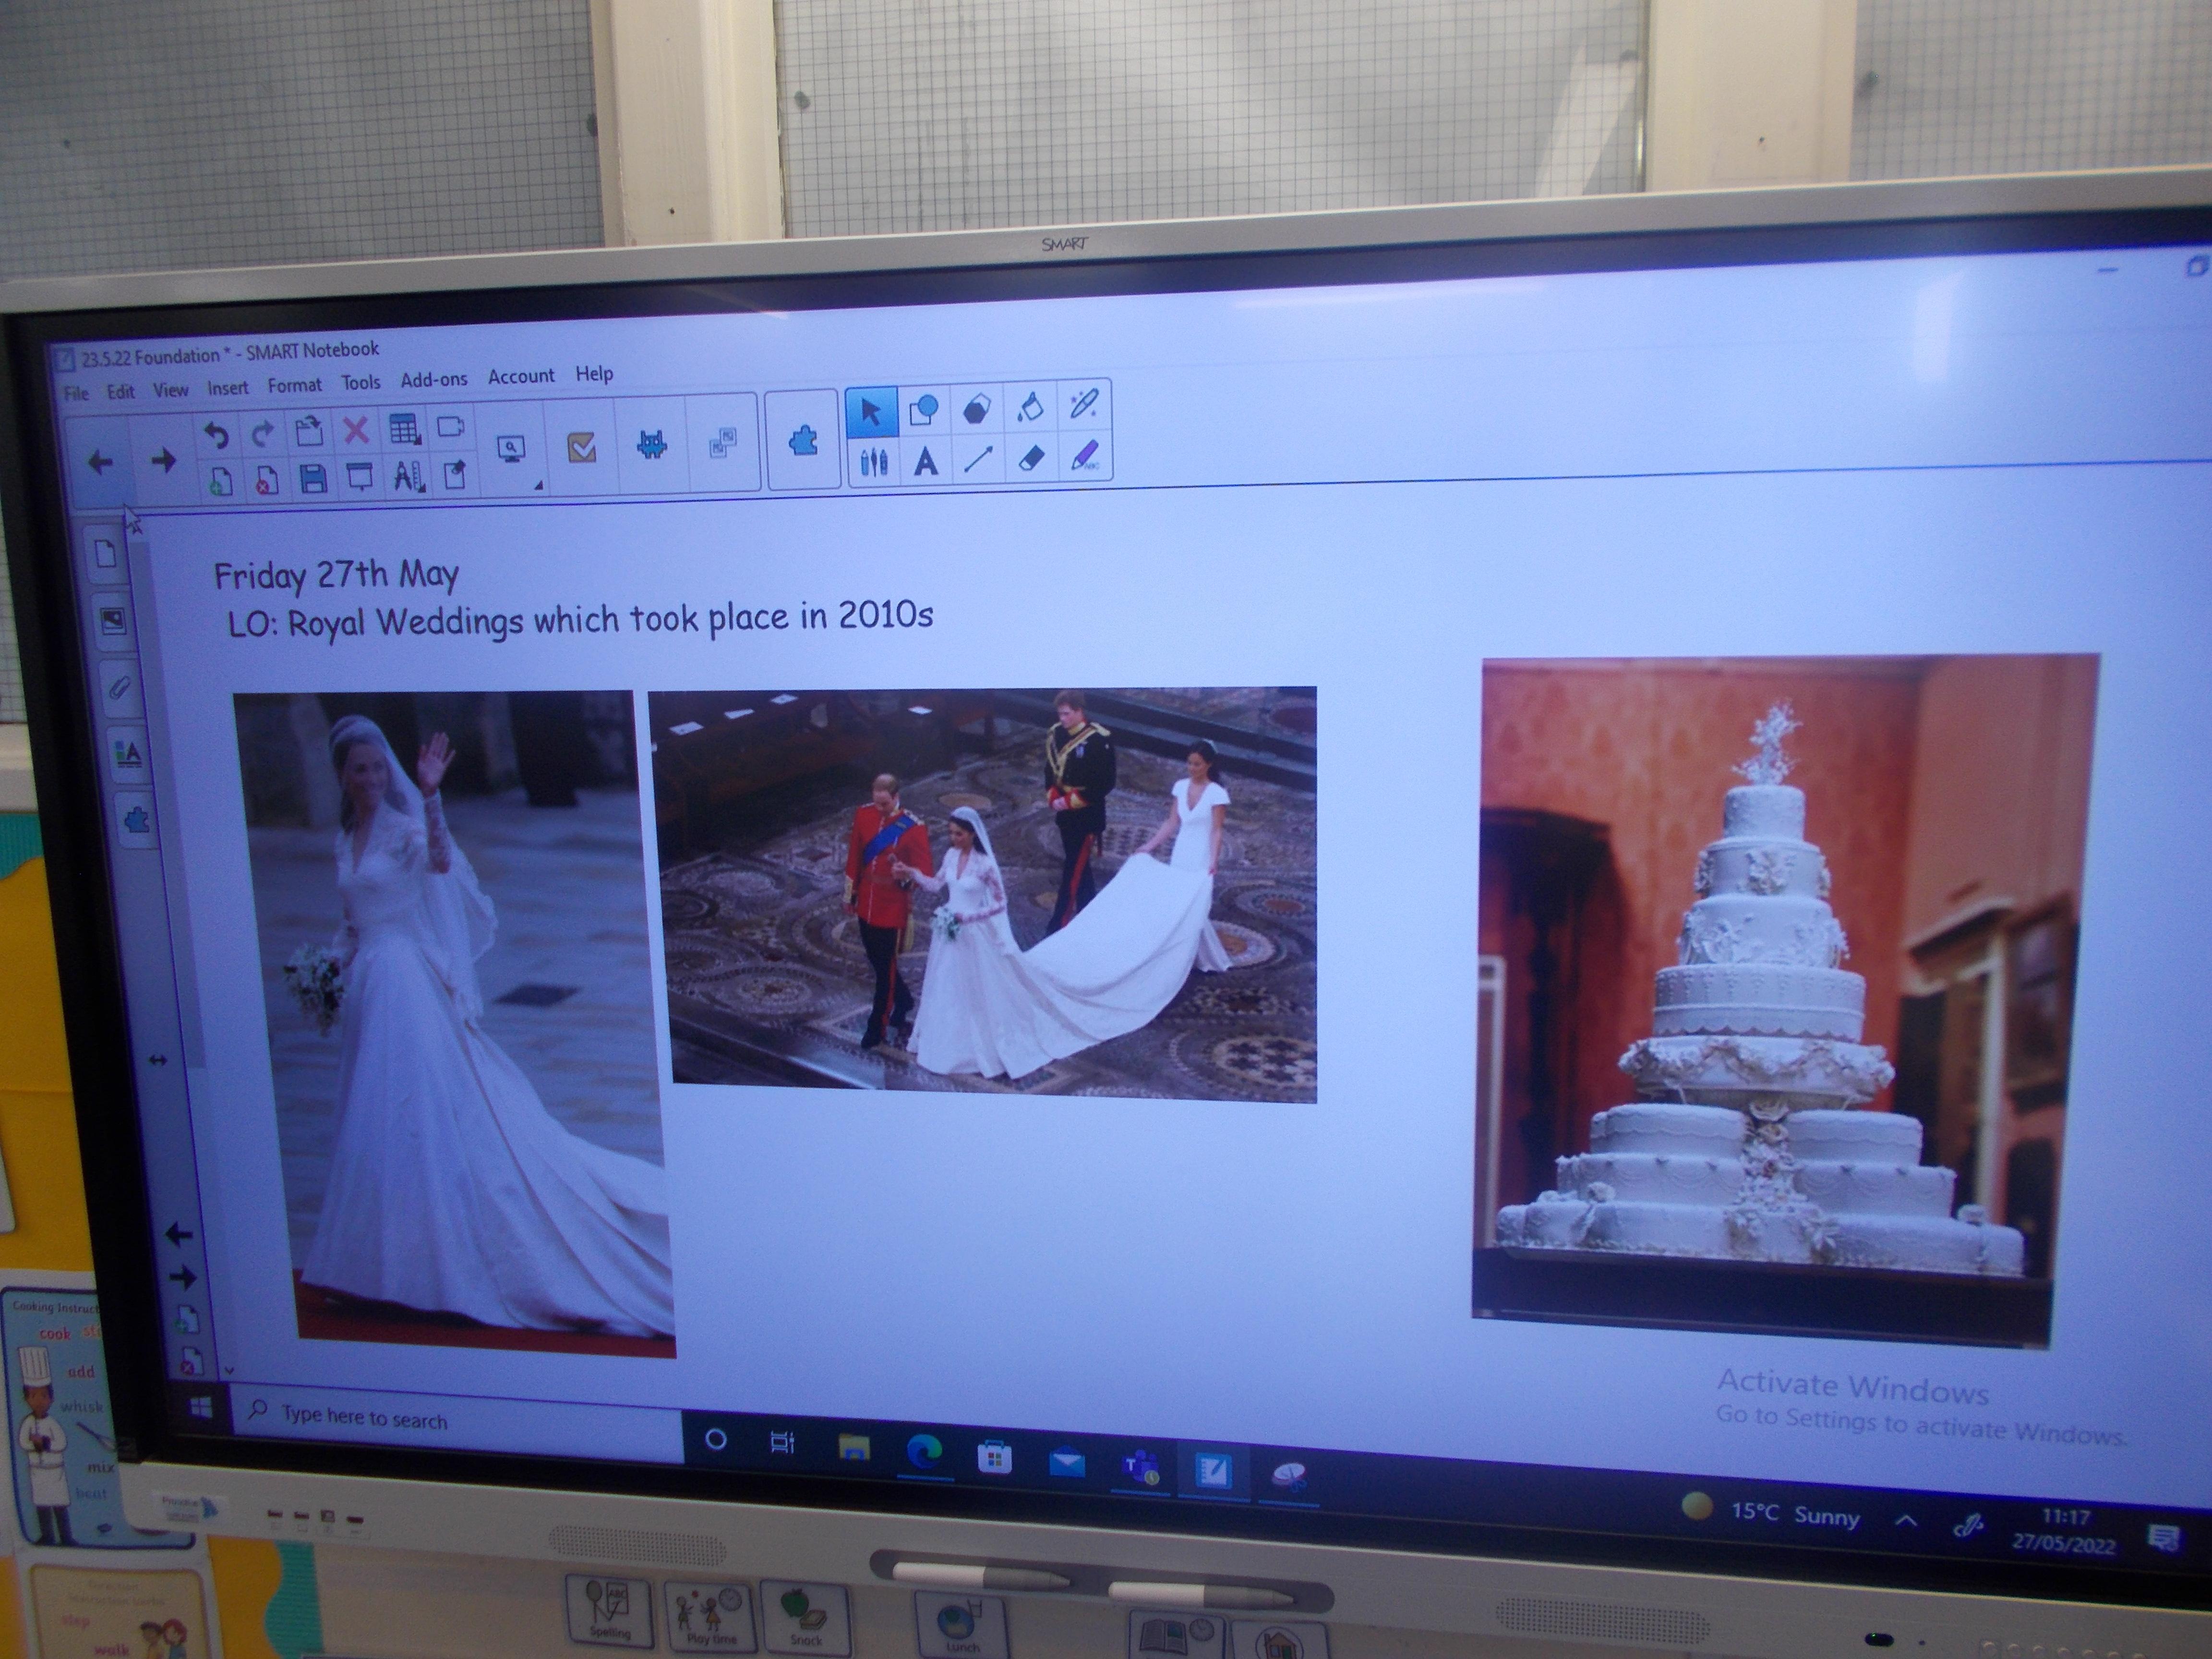Click the Save file icon

point(313,479)
